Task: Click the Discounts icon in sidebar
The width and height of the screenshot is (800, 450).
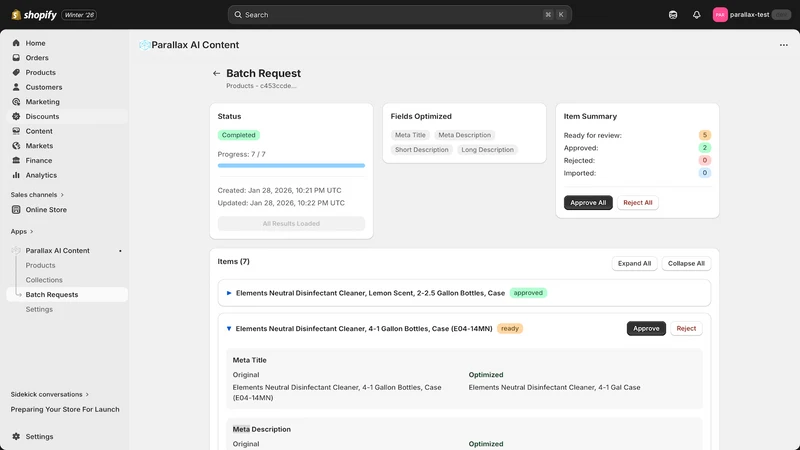Action: (16, 116)
